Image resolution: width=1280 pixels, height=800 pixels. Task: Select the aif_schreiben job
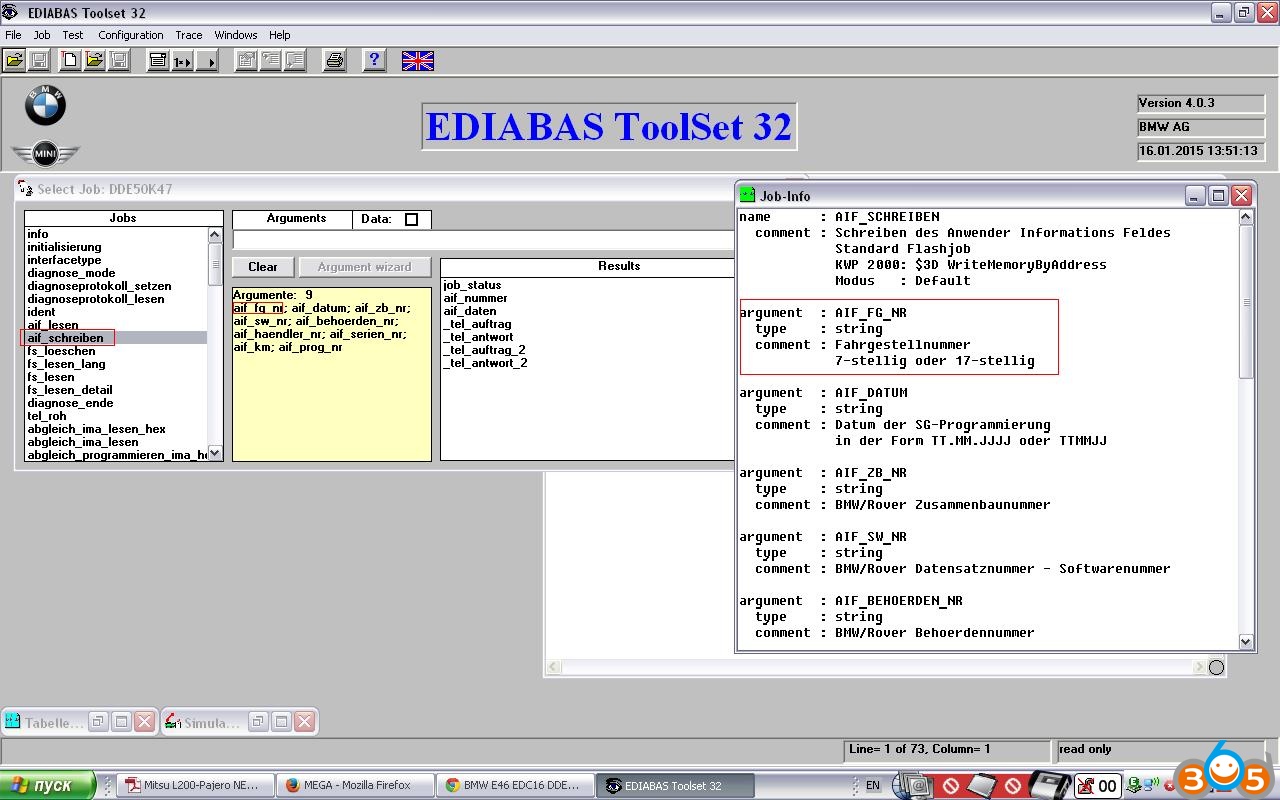(x=65, y=338)
